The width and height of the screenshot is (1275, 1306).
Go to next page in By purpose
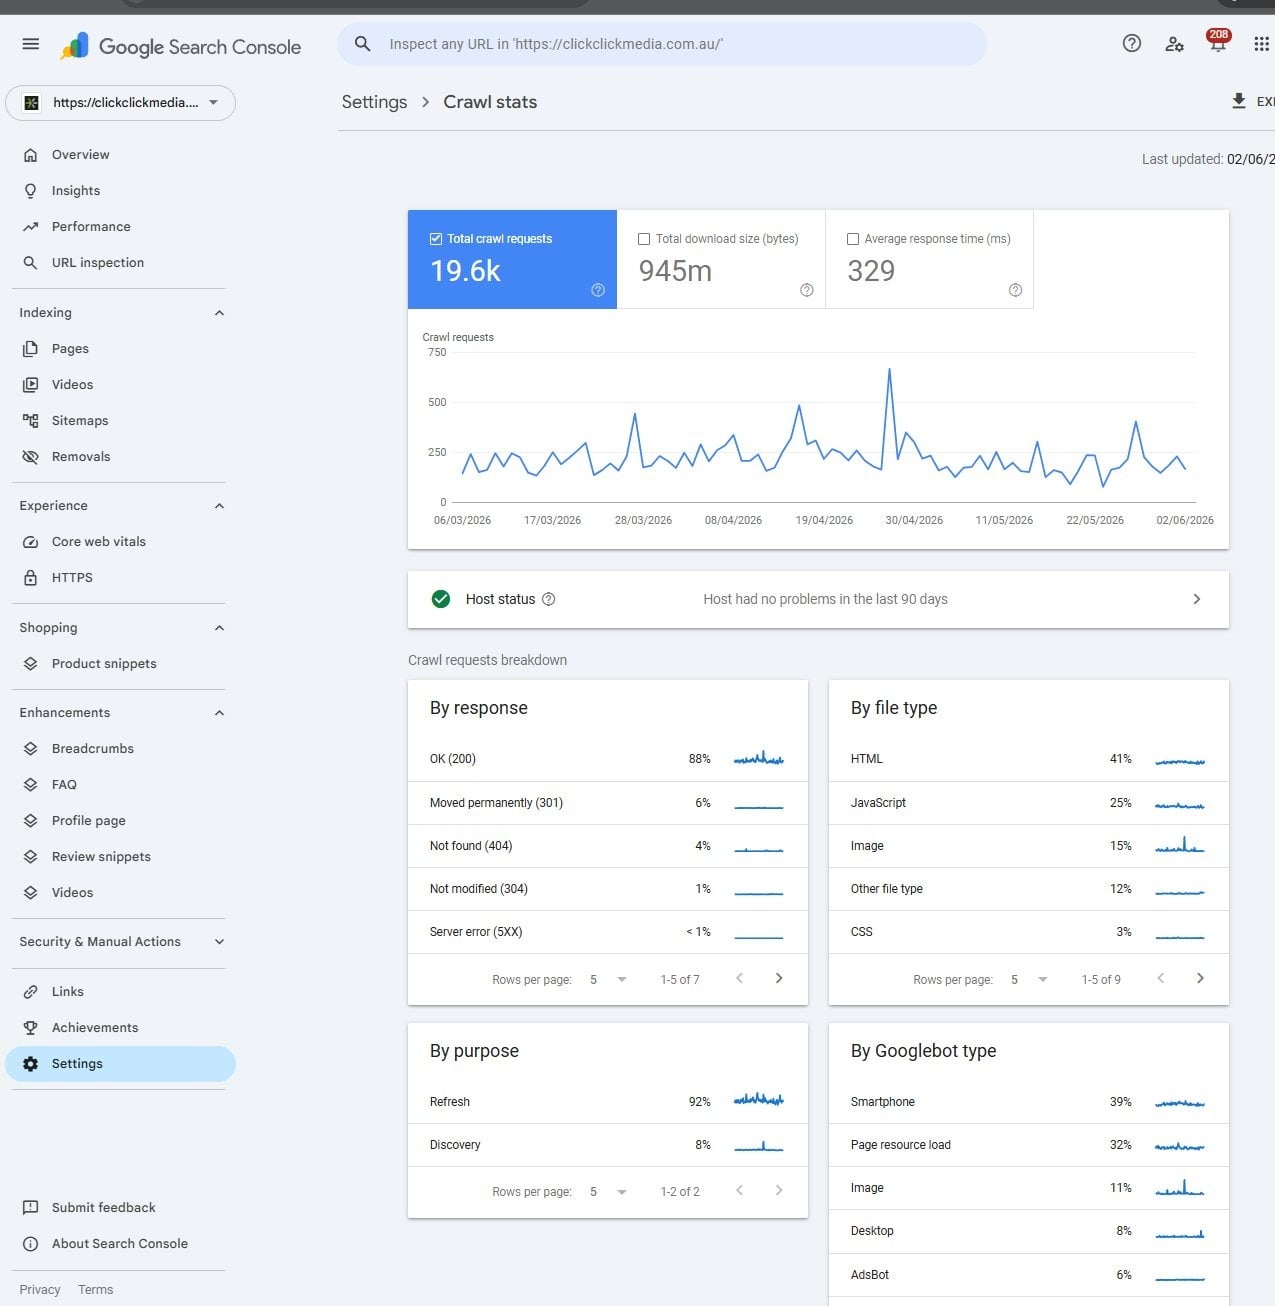click(x=779, y=1190)
